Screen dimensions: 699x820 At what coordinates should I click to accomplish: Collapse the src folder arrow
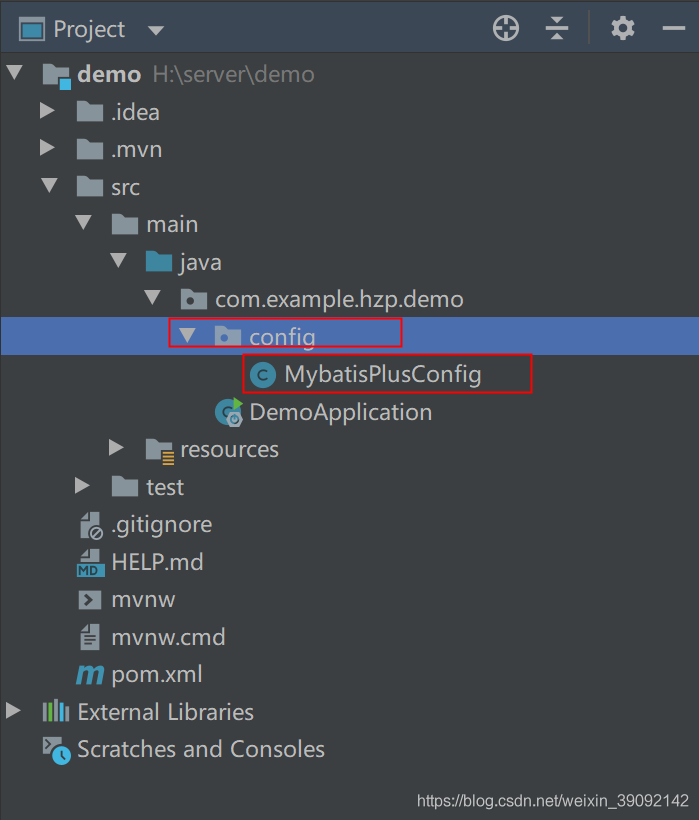50,185
